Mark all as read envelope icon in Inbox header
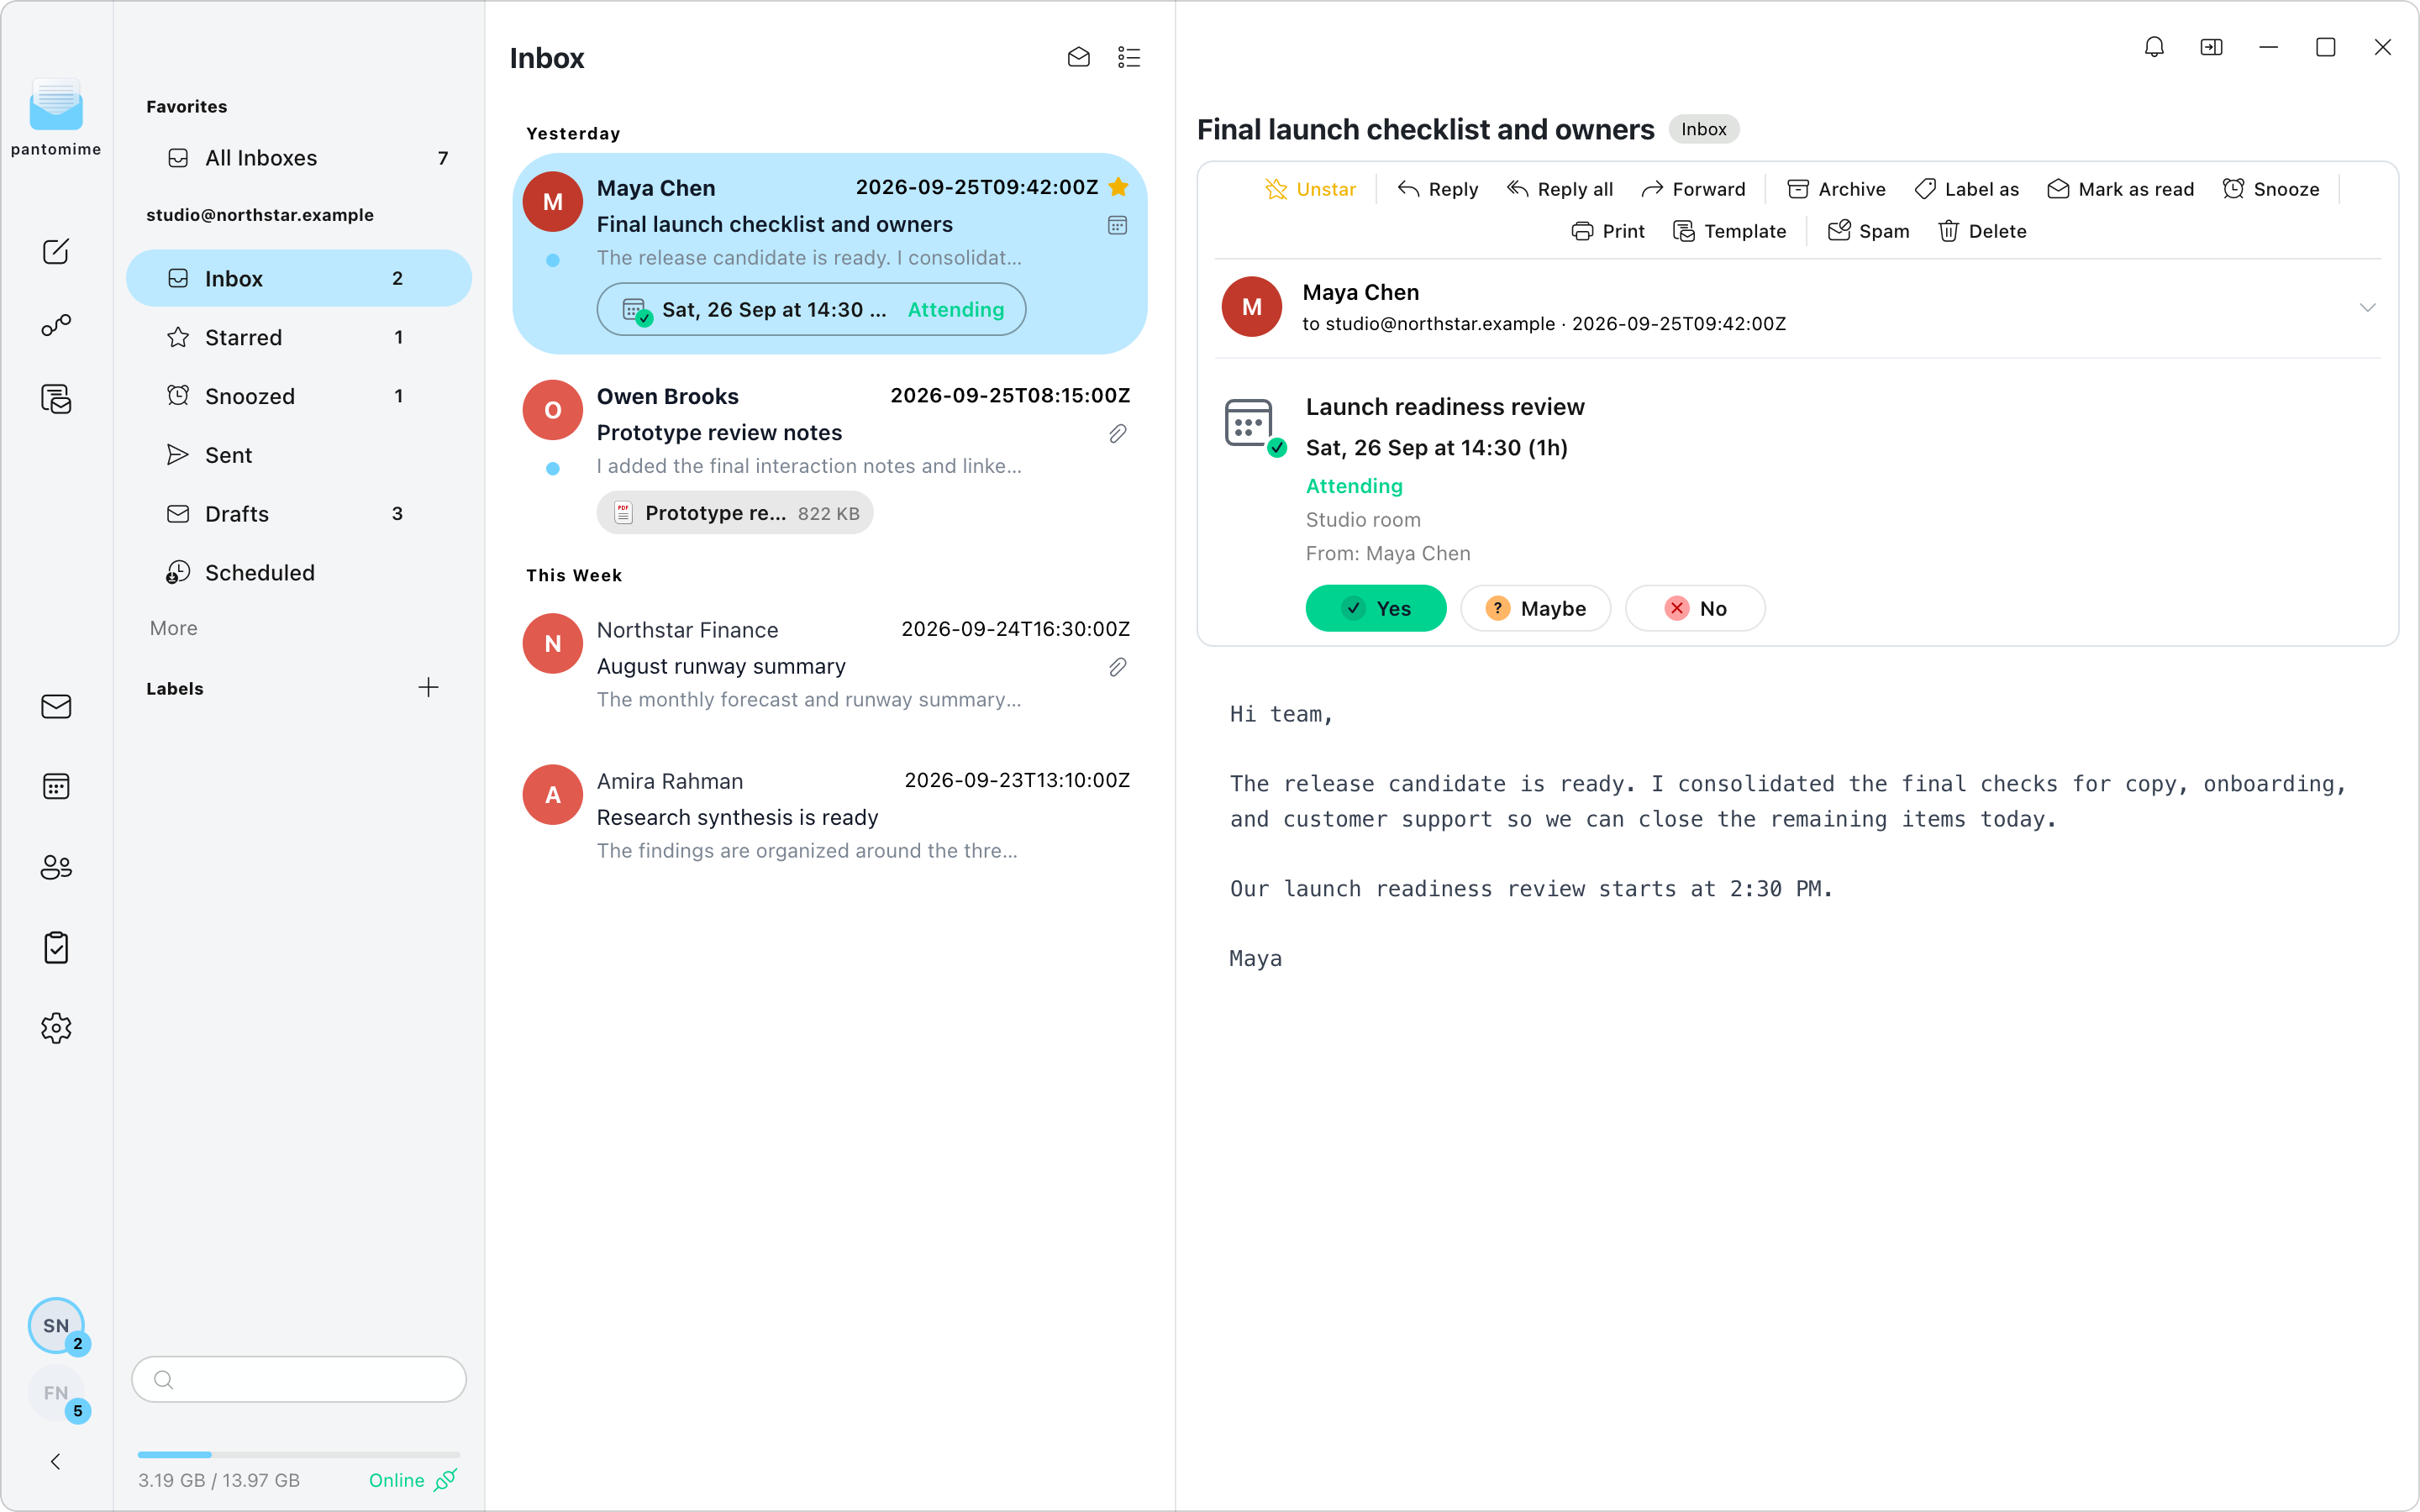The height and width of the screenshot is (1512, 2420). tap(1078, 57)
